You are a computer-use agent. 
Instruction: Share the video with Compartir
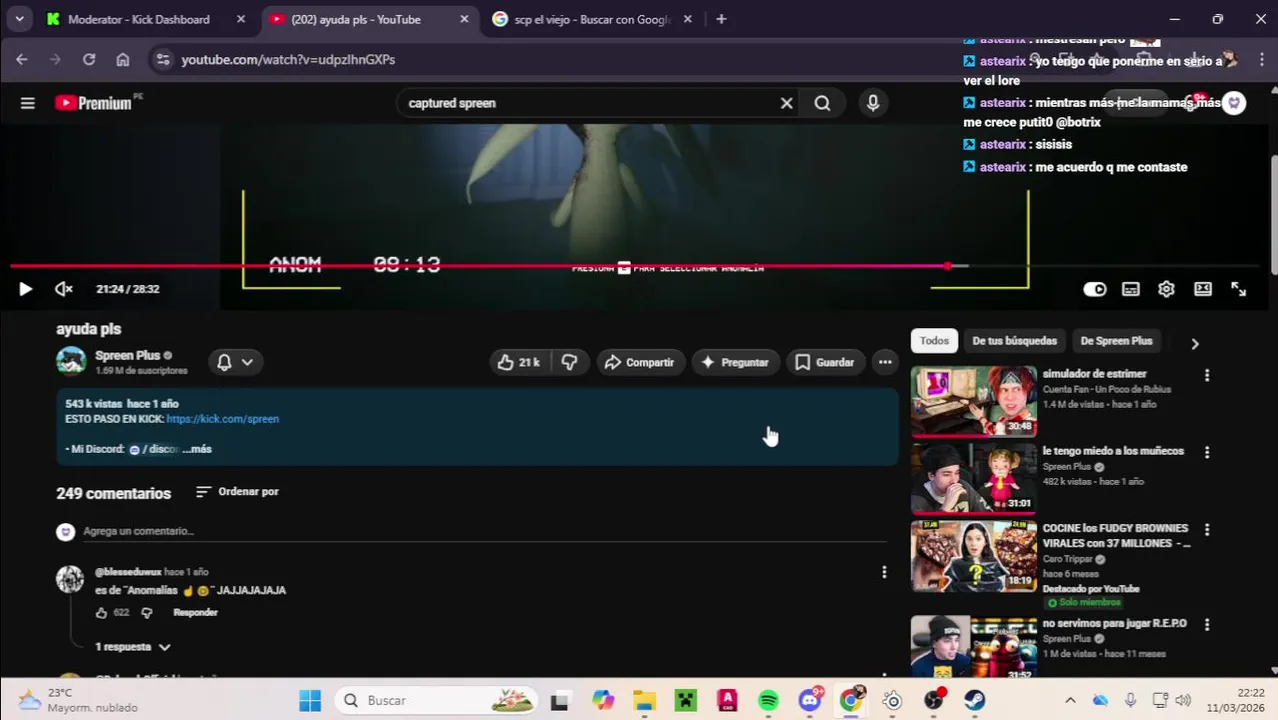(640, 362)
